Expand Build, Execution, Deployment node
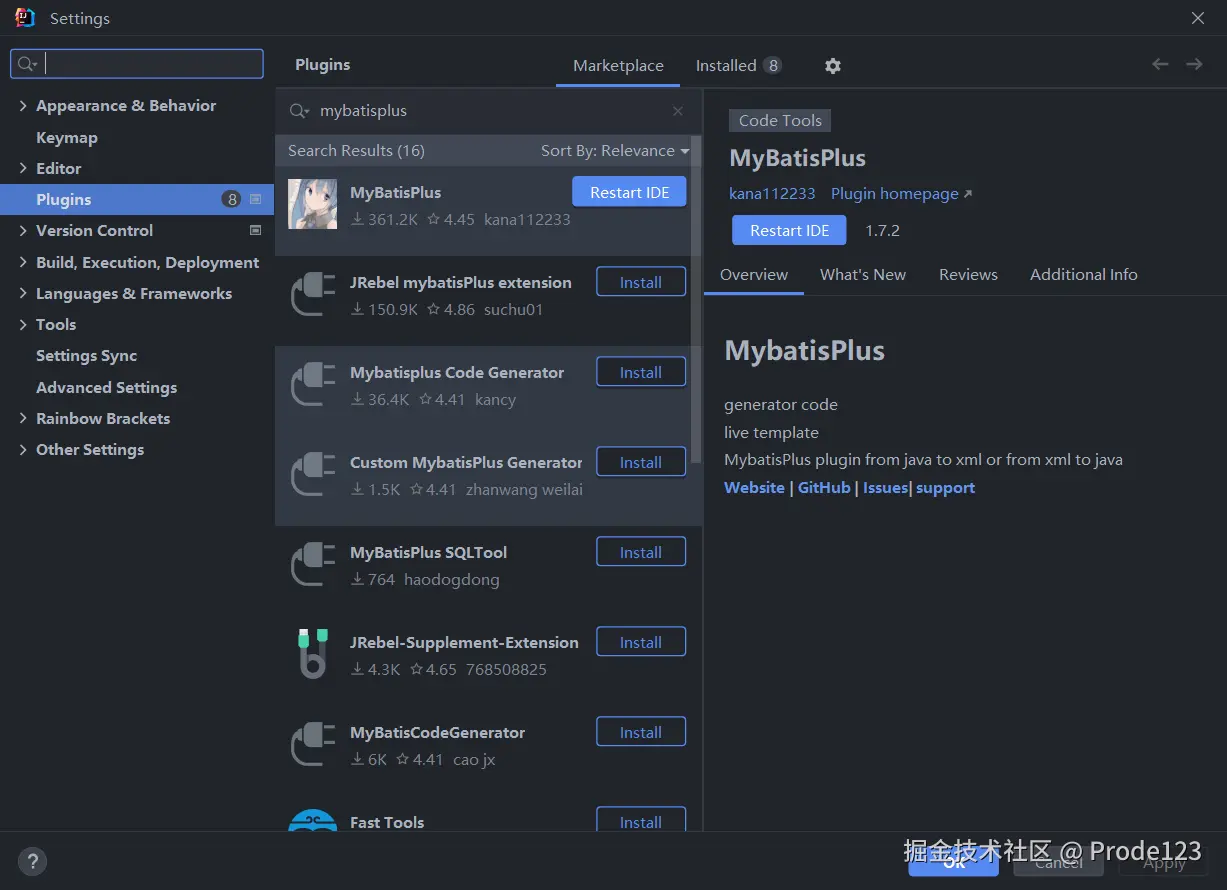The image size is (1227, 890). click(x=22, y=262)
